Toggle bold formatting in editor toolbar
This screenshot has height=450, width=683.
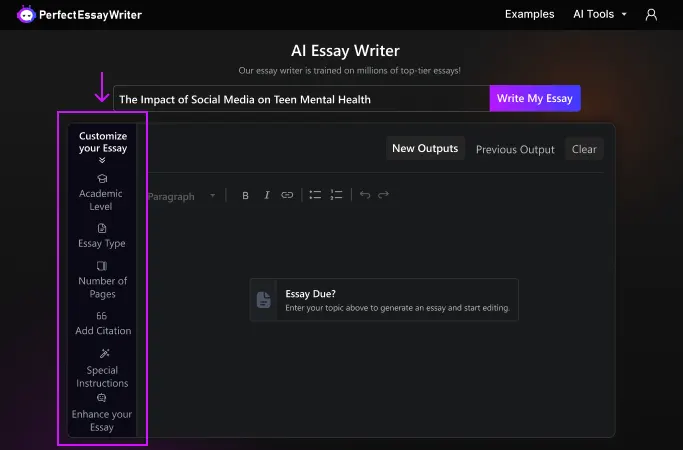tap(245, 196)
